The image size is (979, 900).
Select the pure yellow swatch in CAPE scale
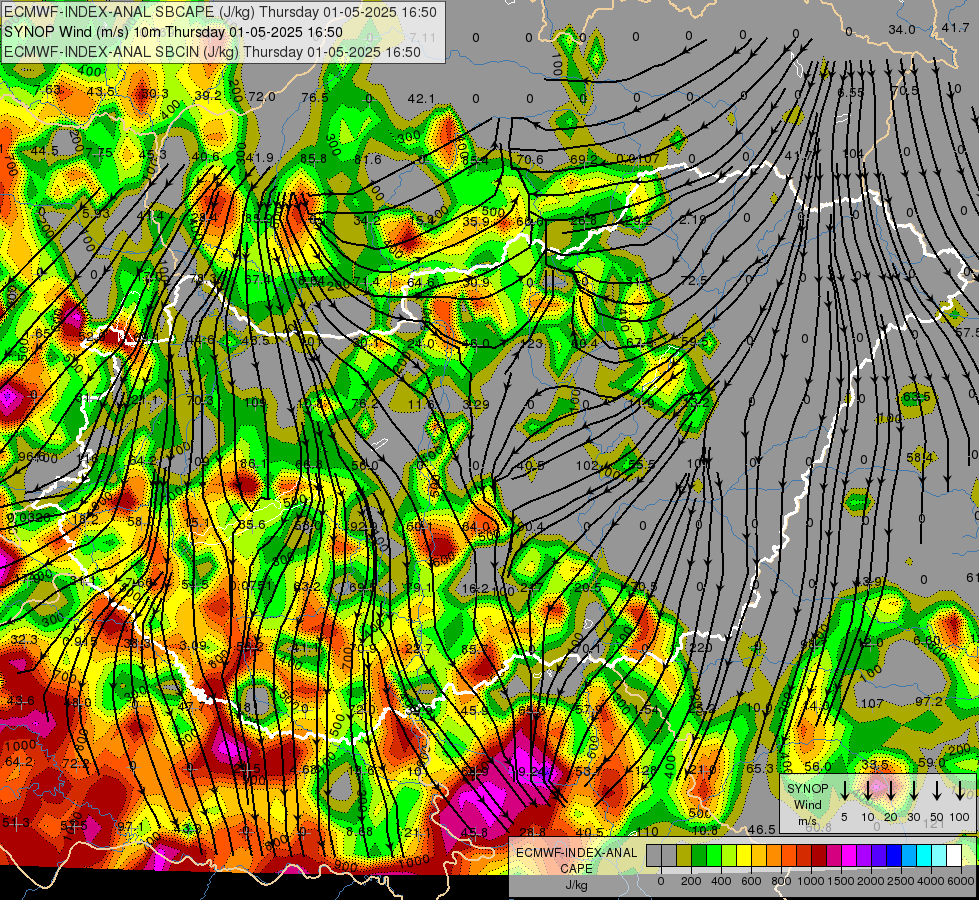(744, 855)
